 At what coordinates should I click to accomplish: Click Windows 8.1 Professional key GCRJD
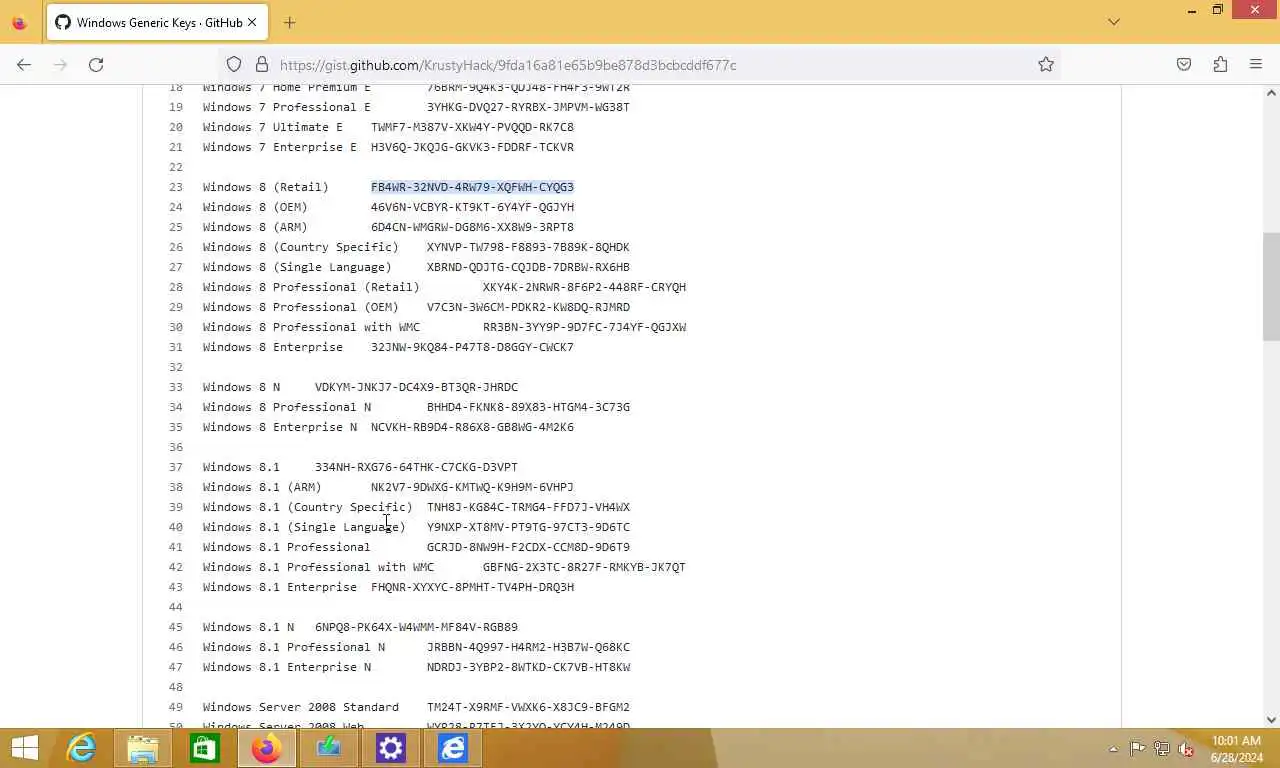(528, 547)
